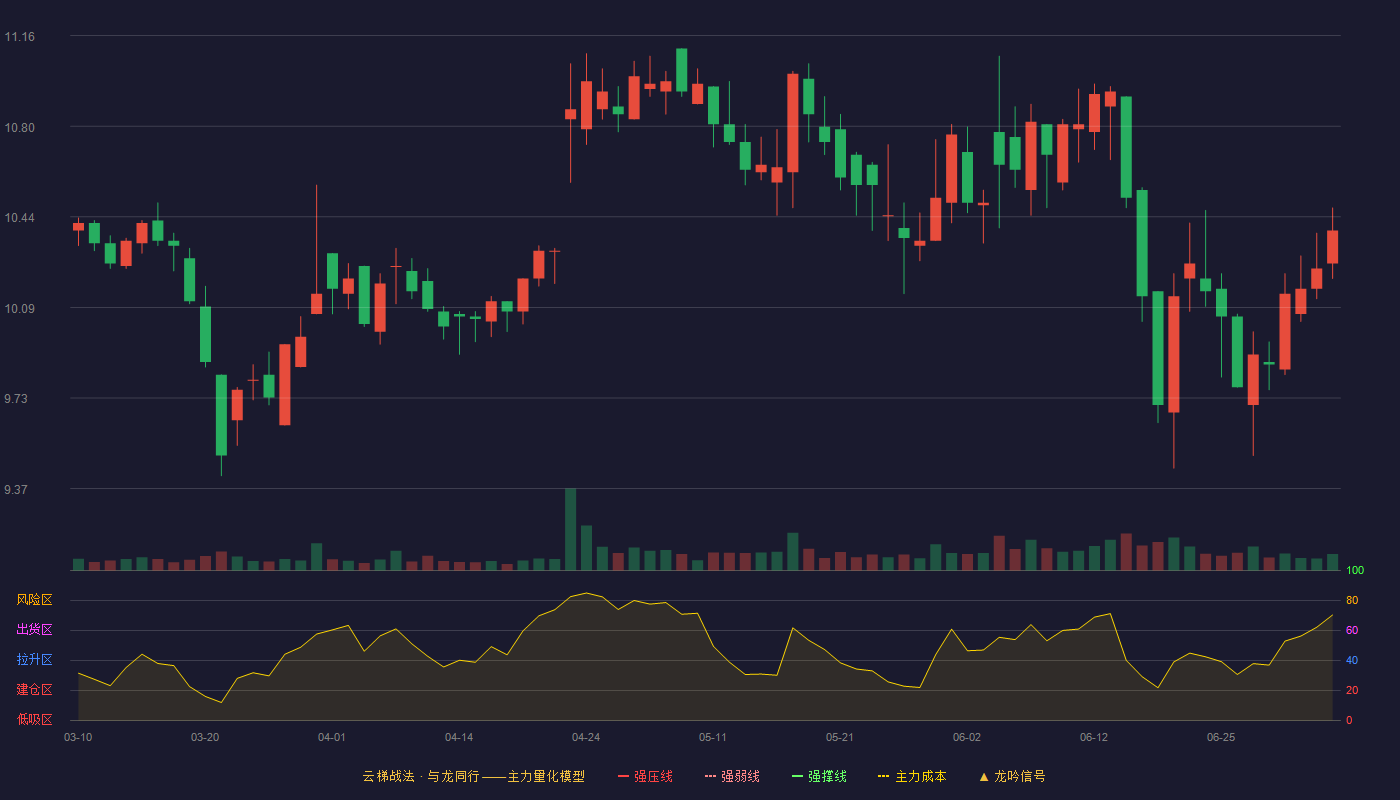Image resolution: width=1400 pixels, height=800 pixels.
Task: Toggle the 主力成本 legend item
Action: [x=912, y=776]
